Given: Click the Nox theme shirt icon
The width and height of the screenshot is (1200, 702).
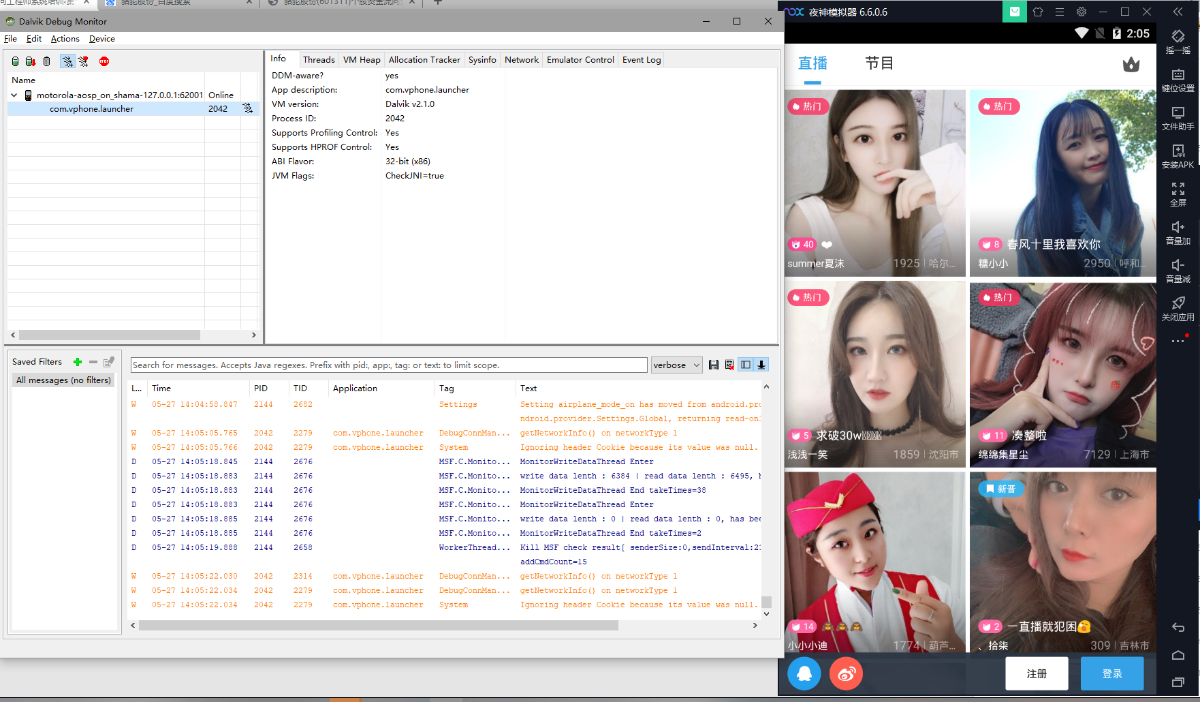Looking at the screenshot, I should [x=1037, y=12].
